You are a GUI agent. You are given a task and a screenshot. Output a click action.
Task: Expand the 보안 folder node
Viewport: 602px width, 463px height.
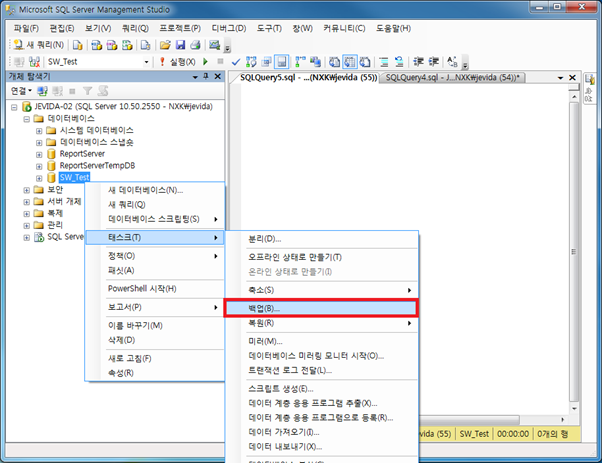[x=26, y=190]
